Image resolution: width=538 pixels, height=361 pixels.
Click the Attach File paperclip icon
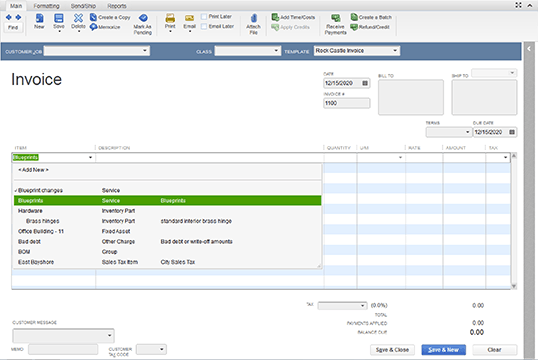click(254, 18)
